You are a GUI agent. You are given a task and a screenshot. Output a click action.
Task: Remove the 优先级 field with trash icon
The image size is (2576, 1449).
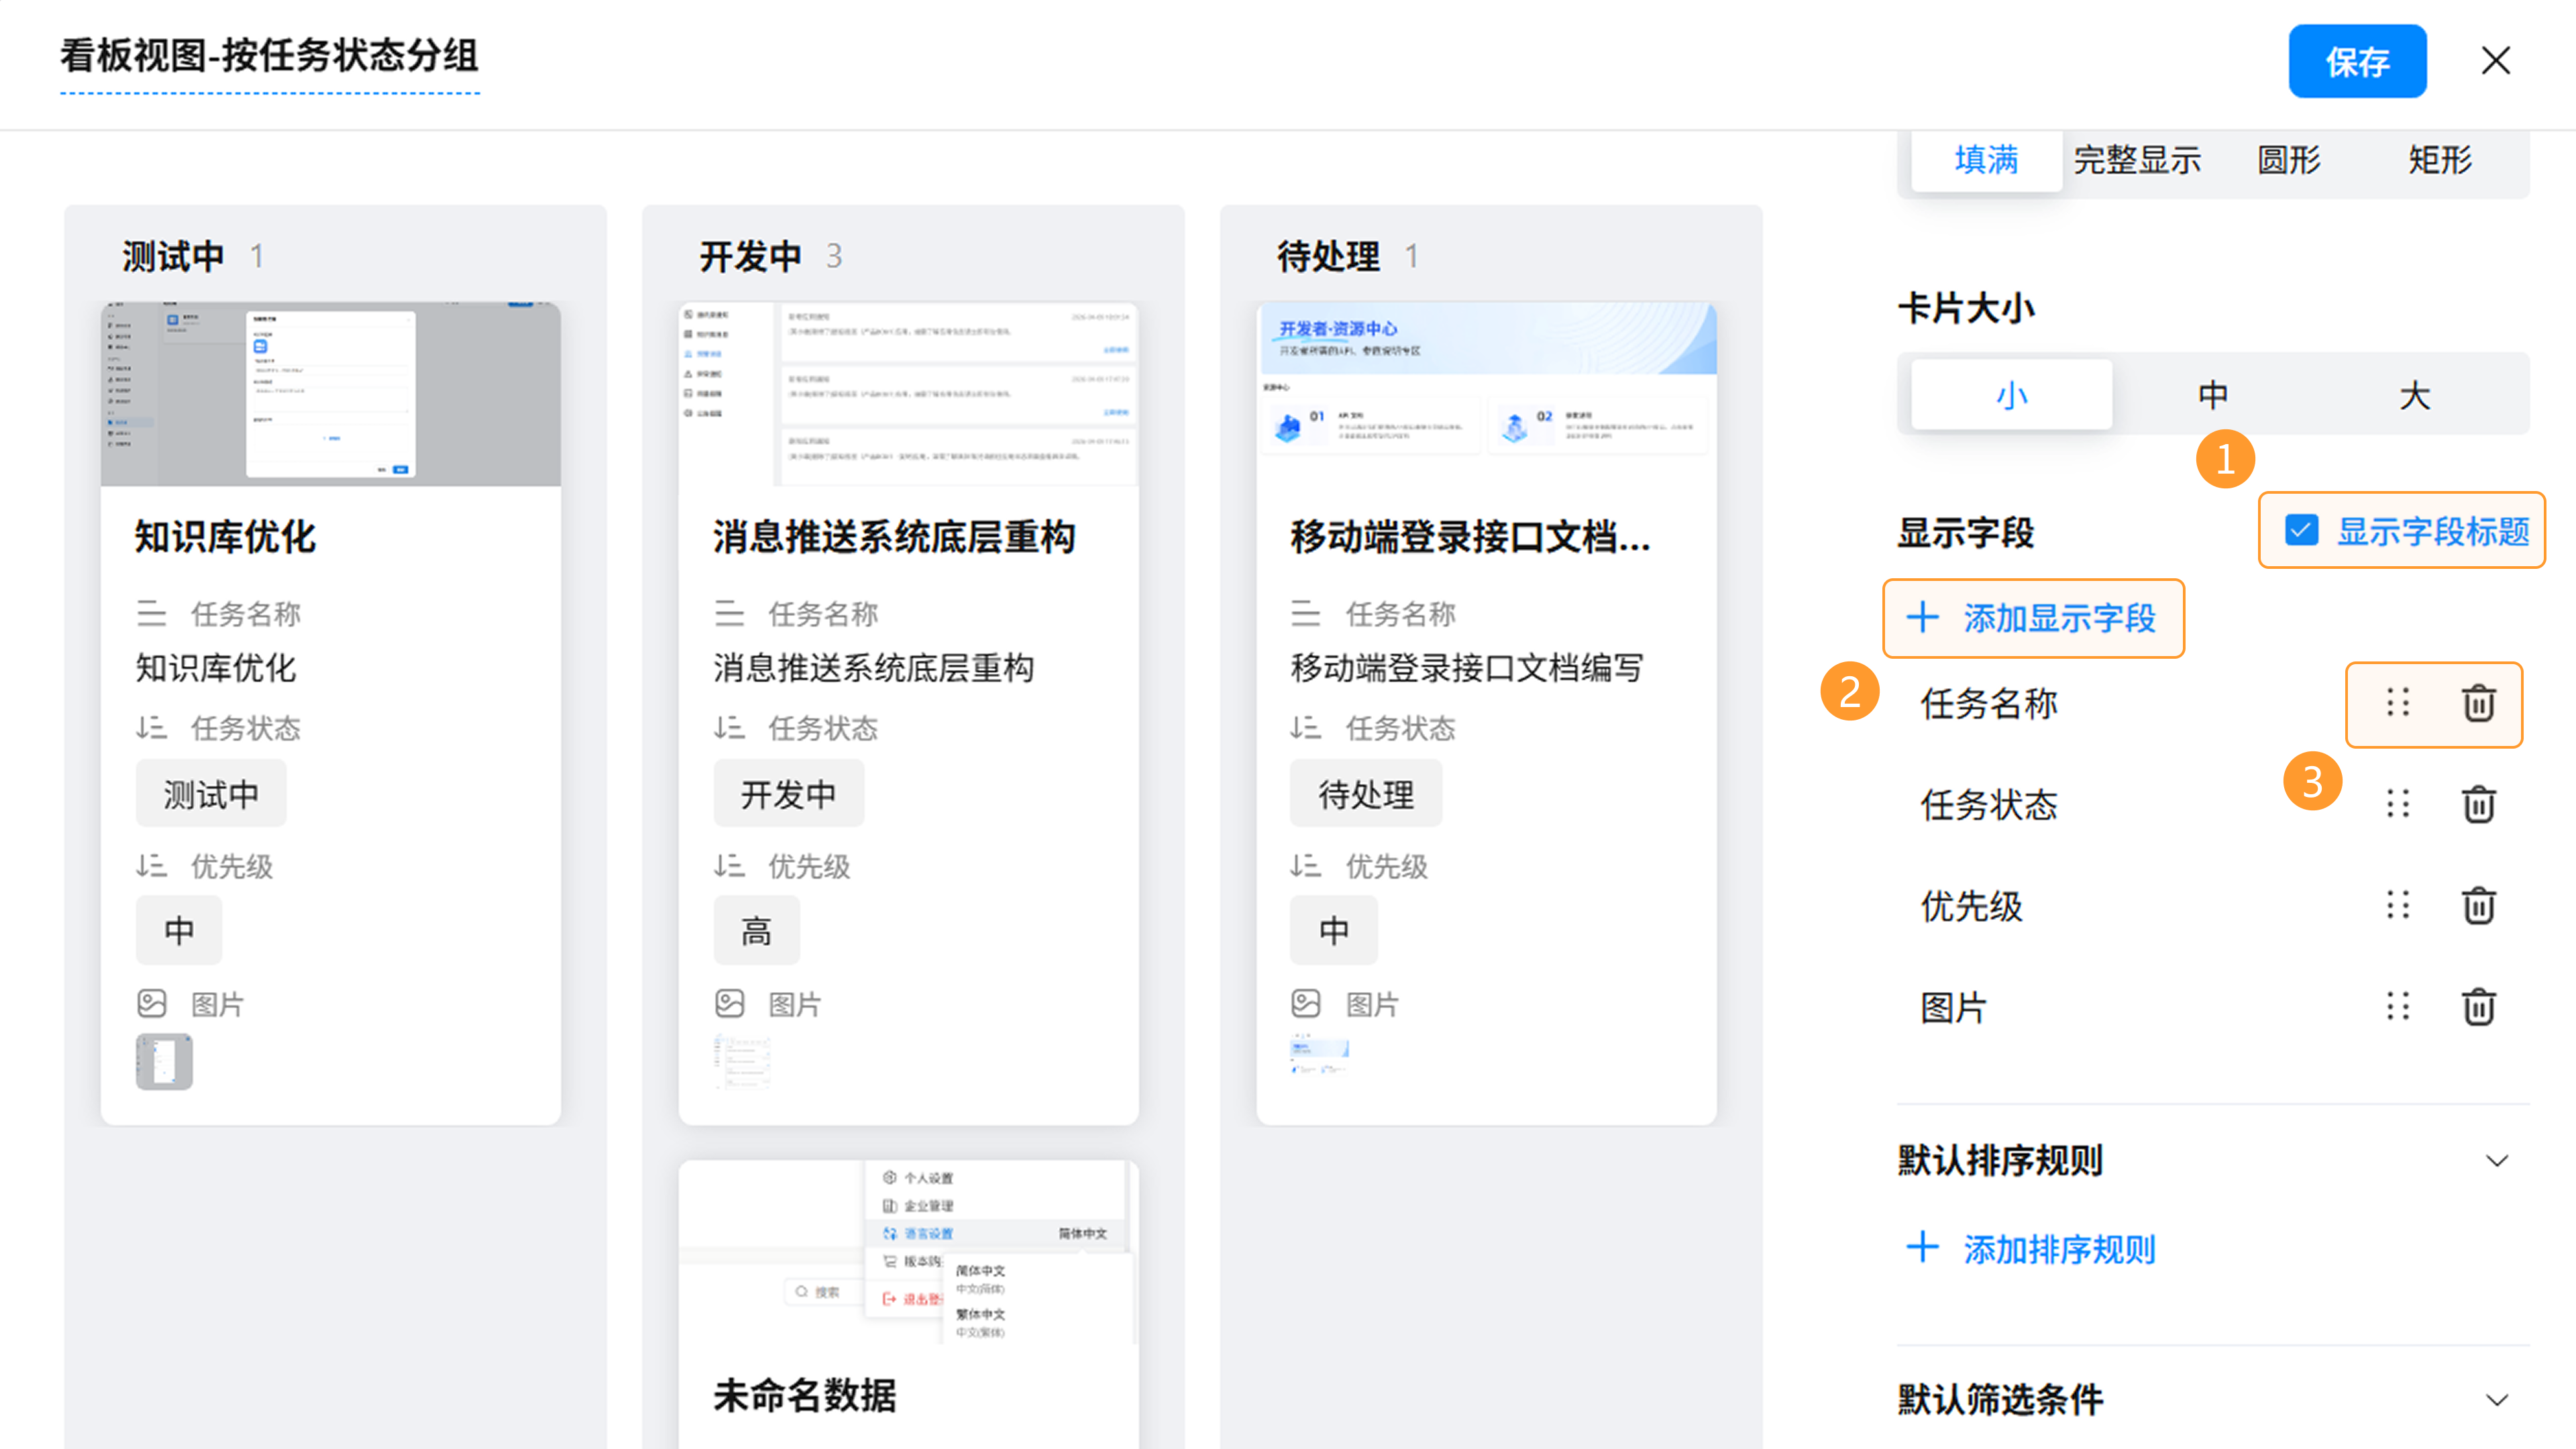click(x=2478, y=906)
